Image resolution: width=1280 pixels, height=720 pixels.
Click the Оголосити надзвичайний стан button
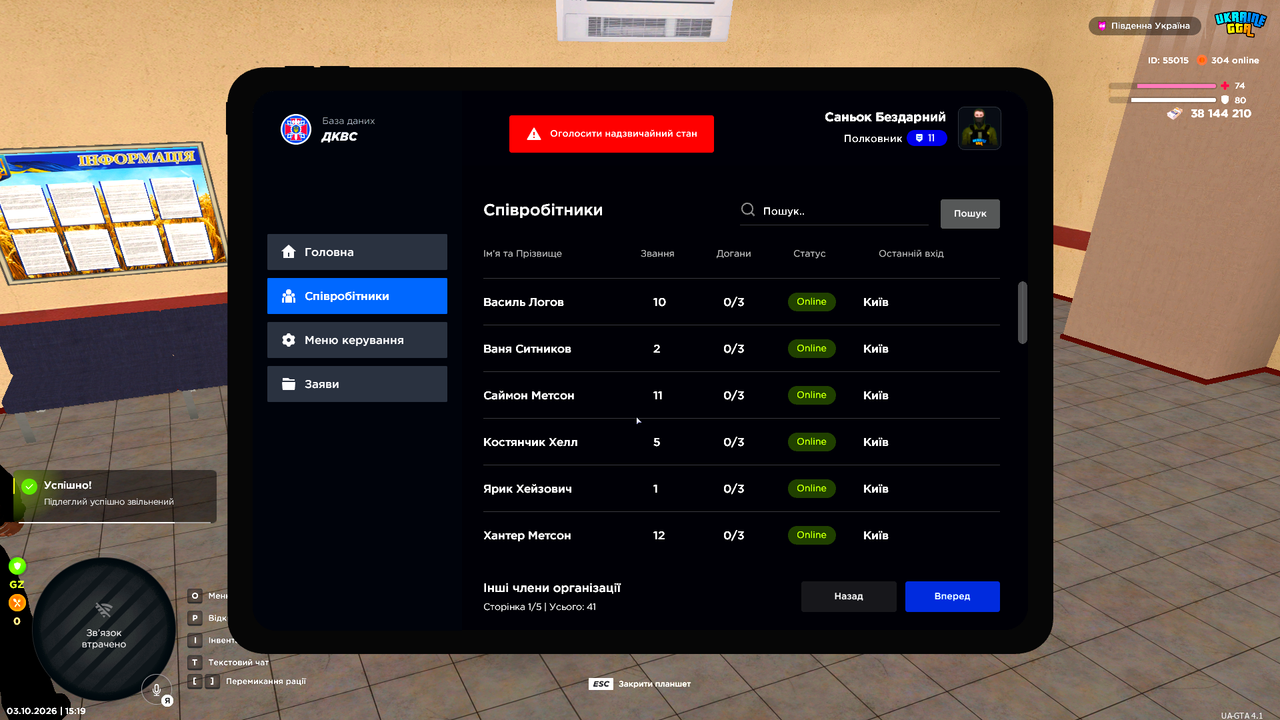611,134
